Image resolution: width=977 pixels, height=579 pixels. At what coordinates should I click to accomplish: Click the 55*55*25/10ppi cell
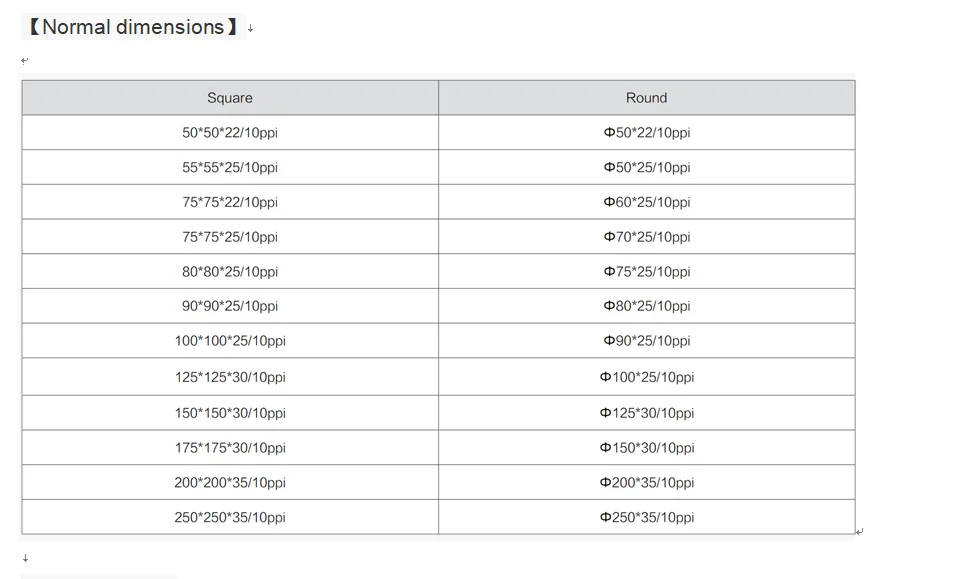(x=230, y=168)
